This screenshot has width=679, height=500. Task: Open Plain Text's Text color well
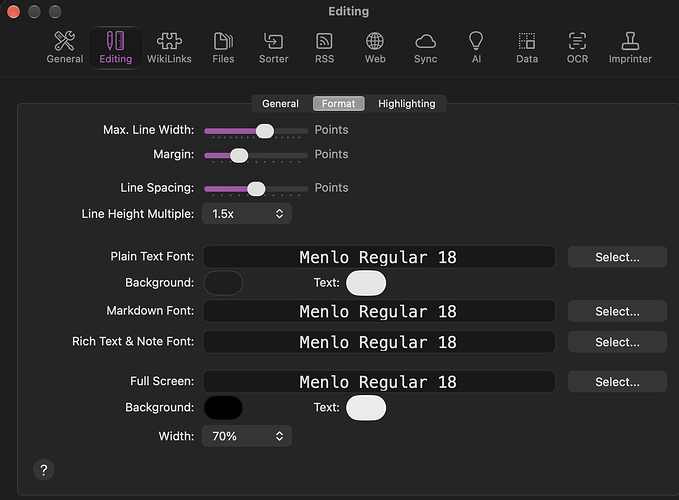[366, 283]
